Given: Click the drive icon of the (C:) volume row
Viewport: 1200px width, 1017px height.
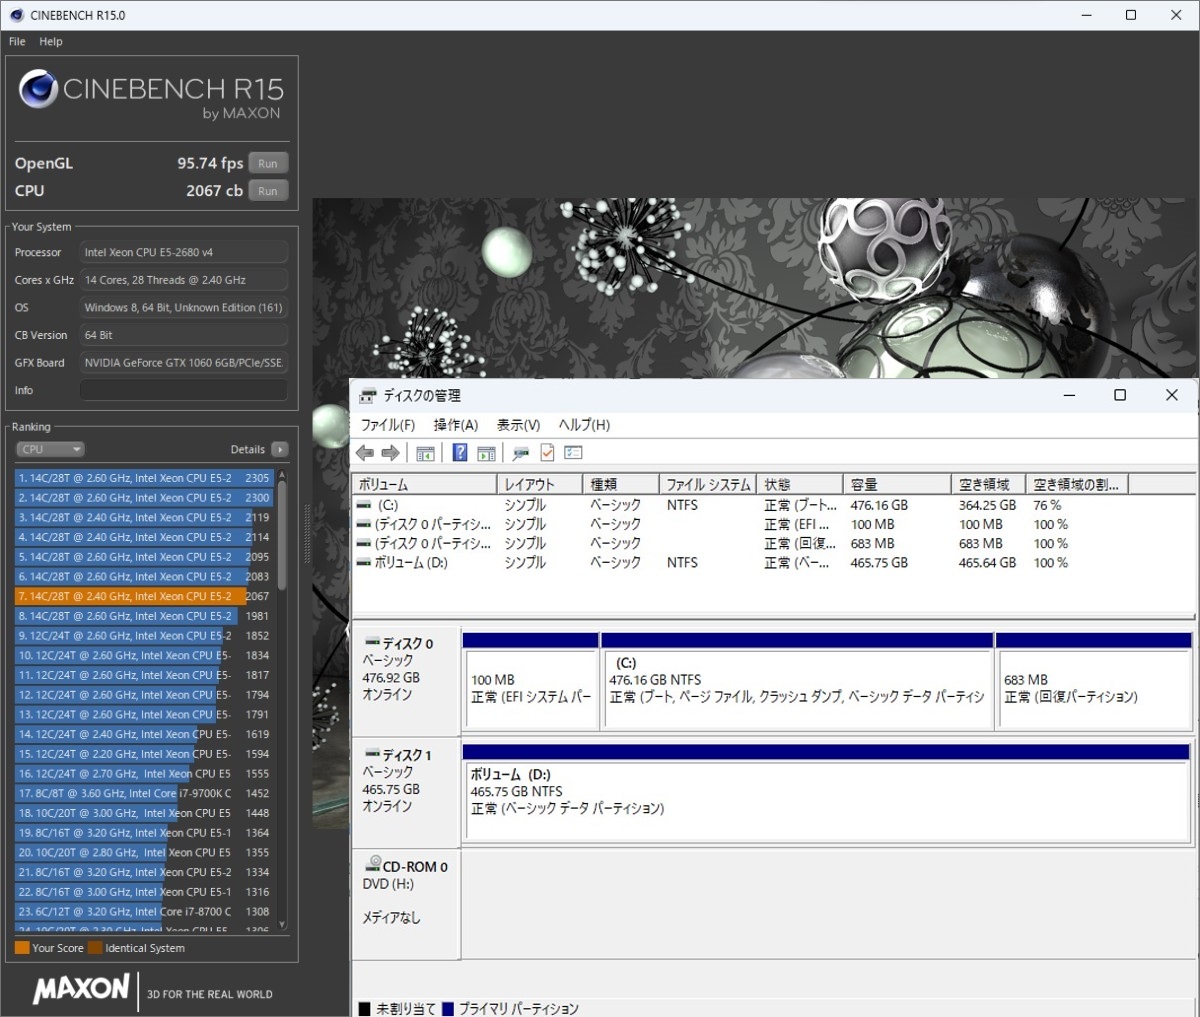Looking at the screenshot, I should 364,506.
